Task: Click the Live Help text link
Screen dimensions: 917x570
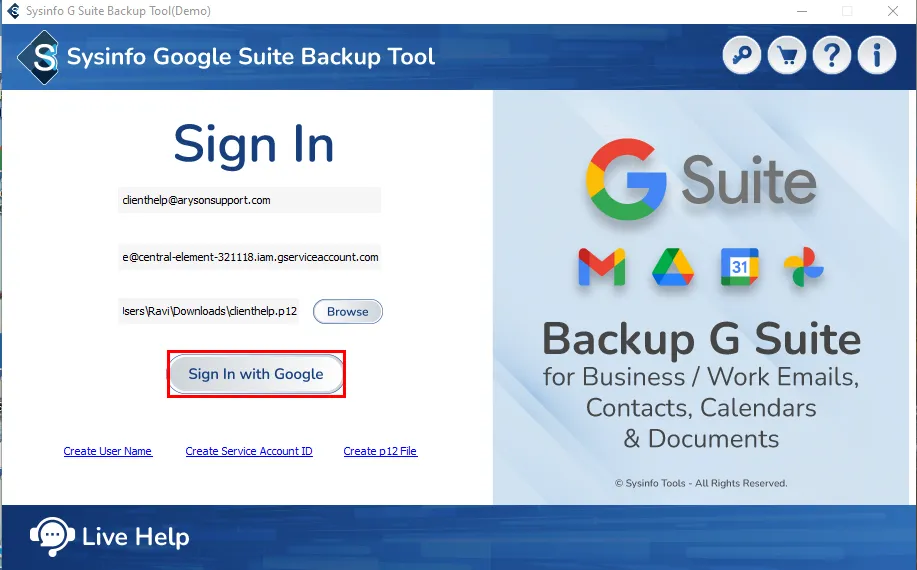Action: click(x=136, y=537)
